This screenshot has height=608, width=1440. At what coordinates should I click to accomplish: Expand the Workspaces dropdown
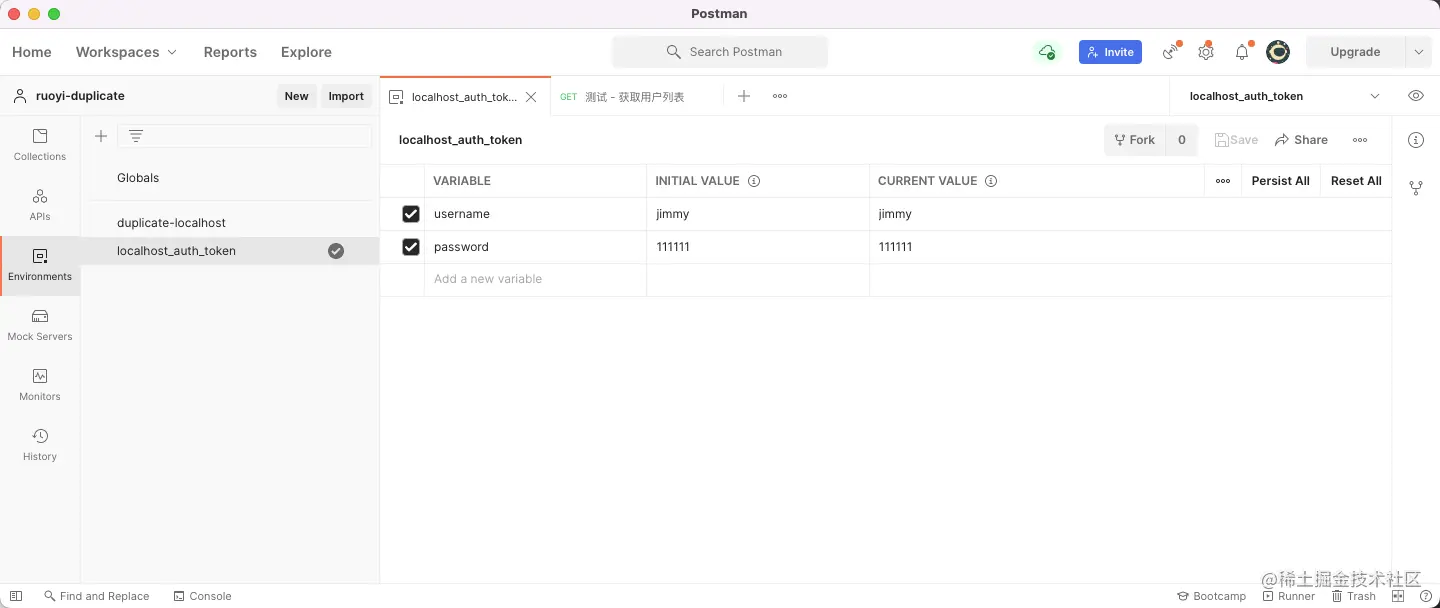coord(126,52)
